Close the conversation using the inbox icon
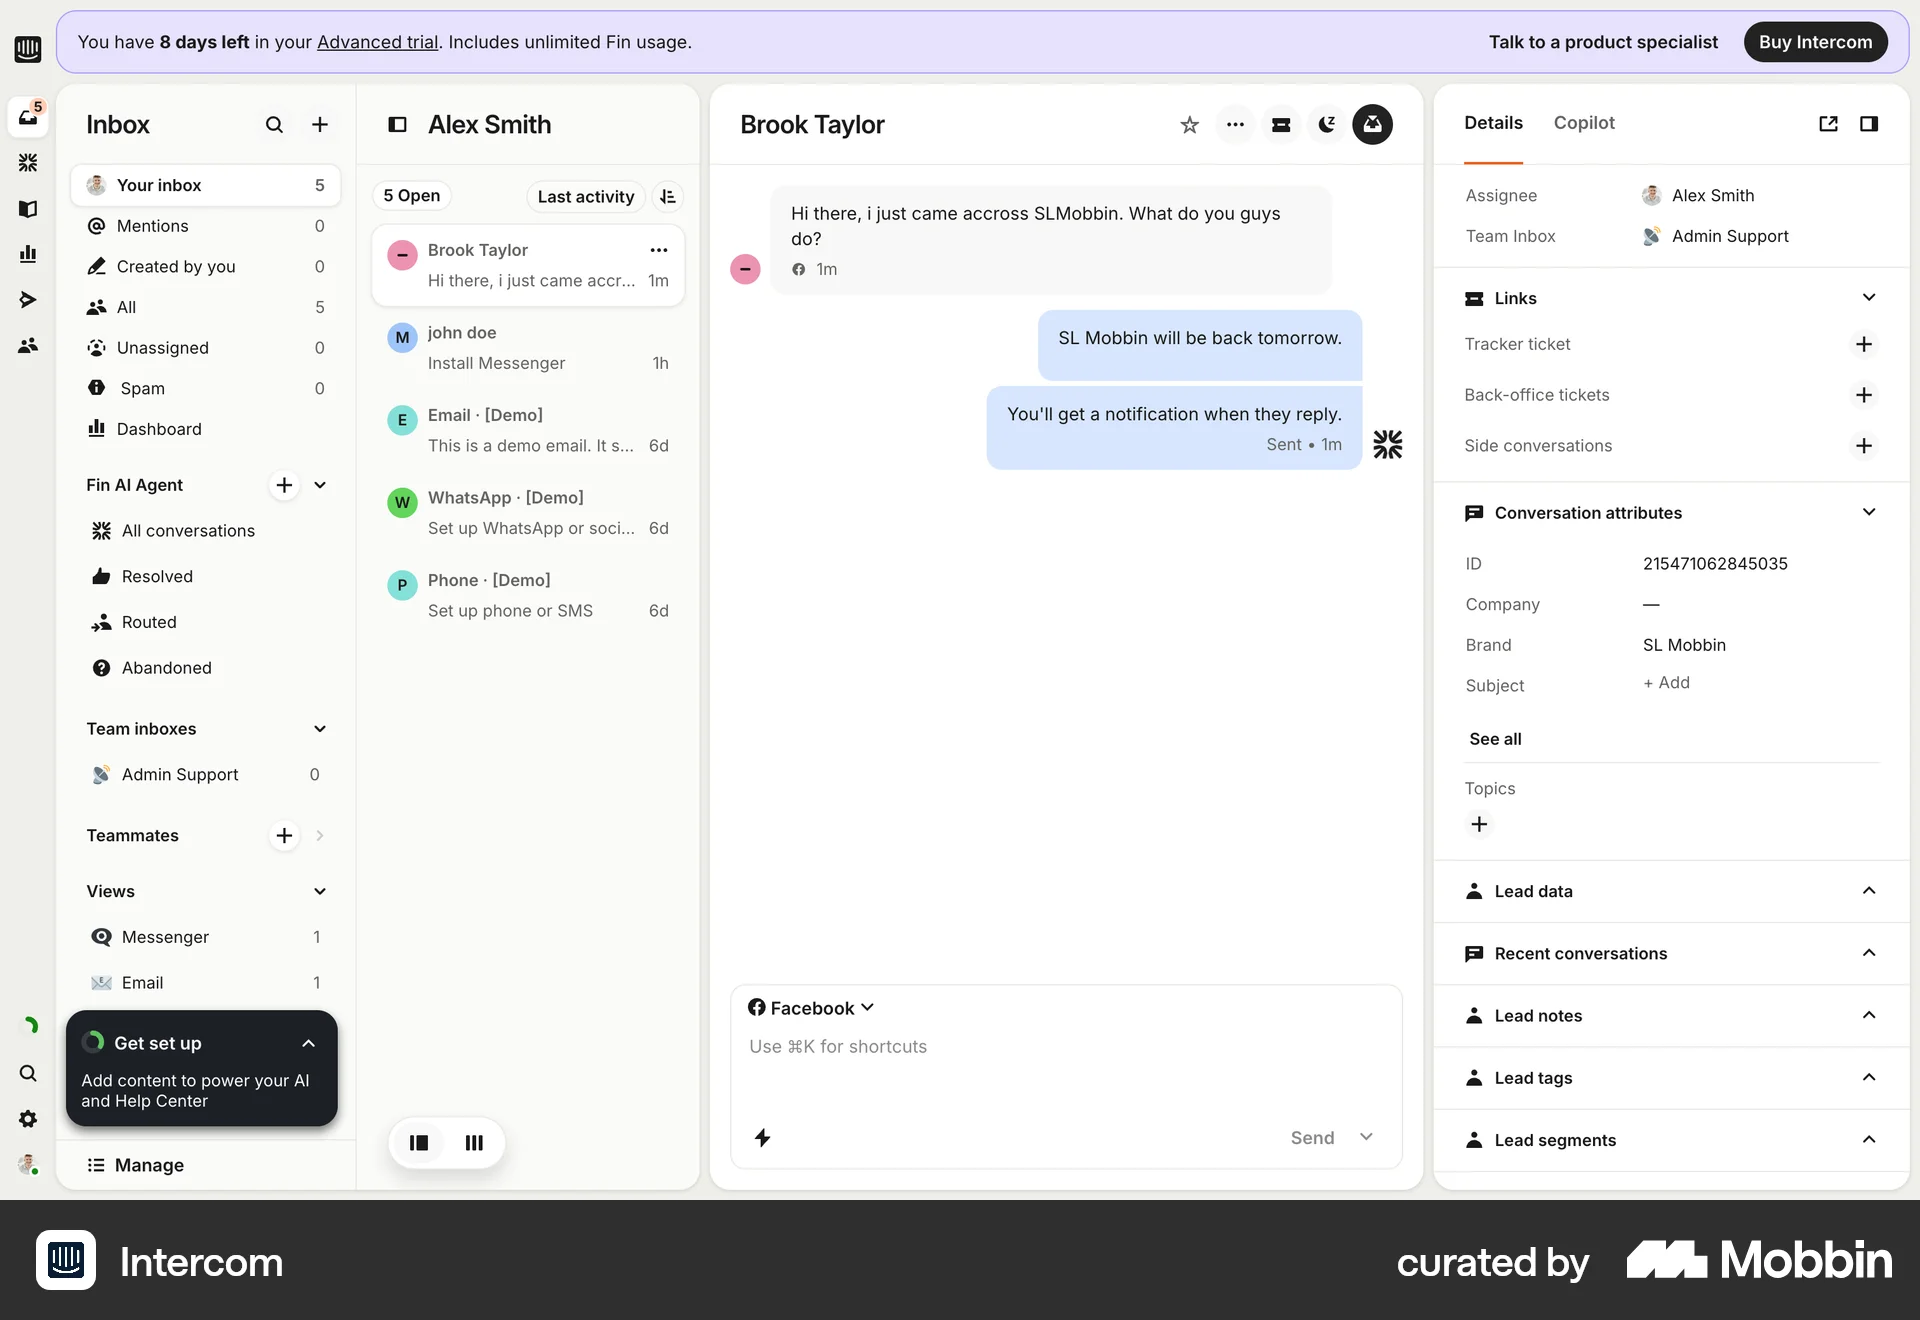 (1372, 124)
